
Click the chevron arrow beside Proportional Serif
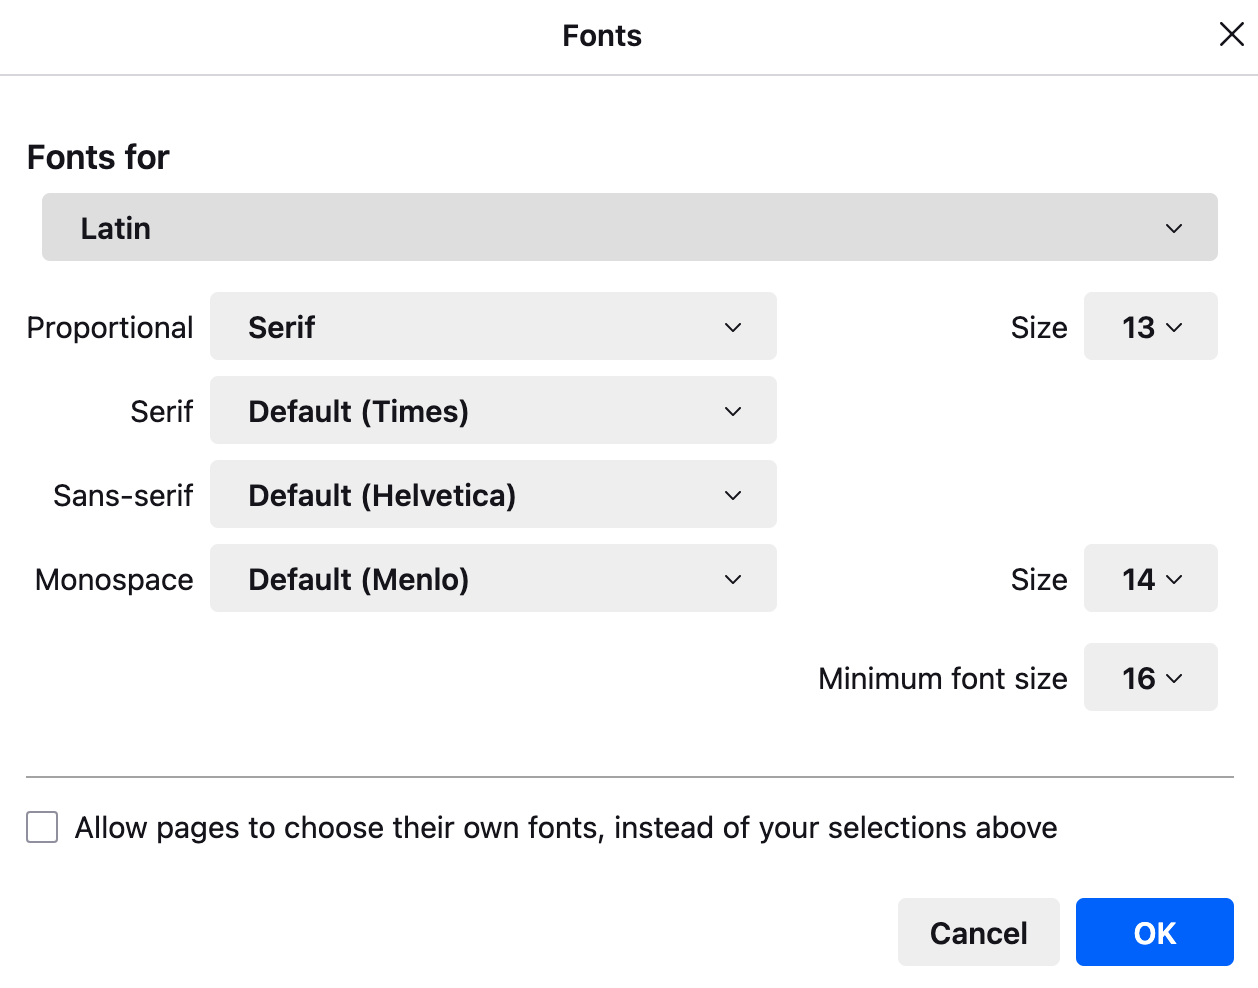[733, 327]
